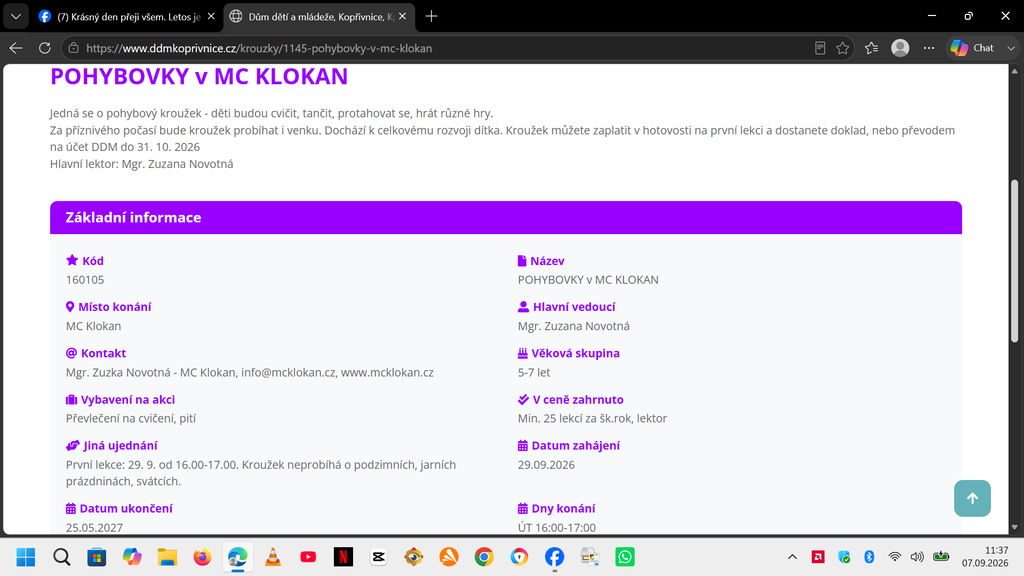The height and width of the screenshot is (576, 1024).
Task: Click the back arrow in the browser toolbar
Action: [x=16, y=48]
